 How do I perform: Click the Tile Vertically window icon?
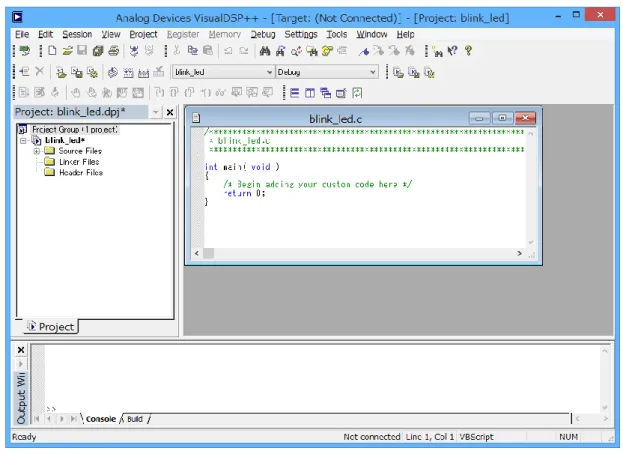[310, 93]
